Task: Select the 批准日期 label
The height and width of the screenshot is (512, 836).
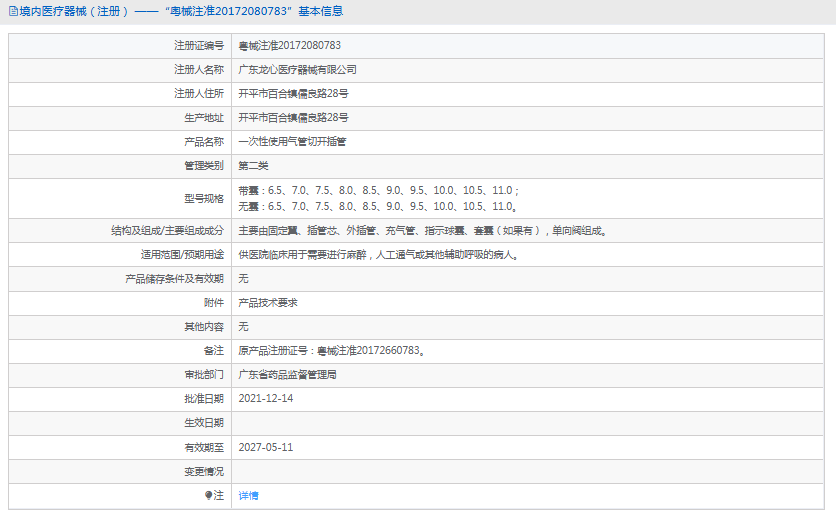Action: coord(204,399)
